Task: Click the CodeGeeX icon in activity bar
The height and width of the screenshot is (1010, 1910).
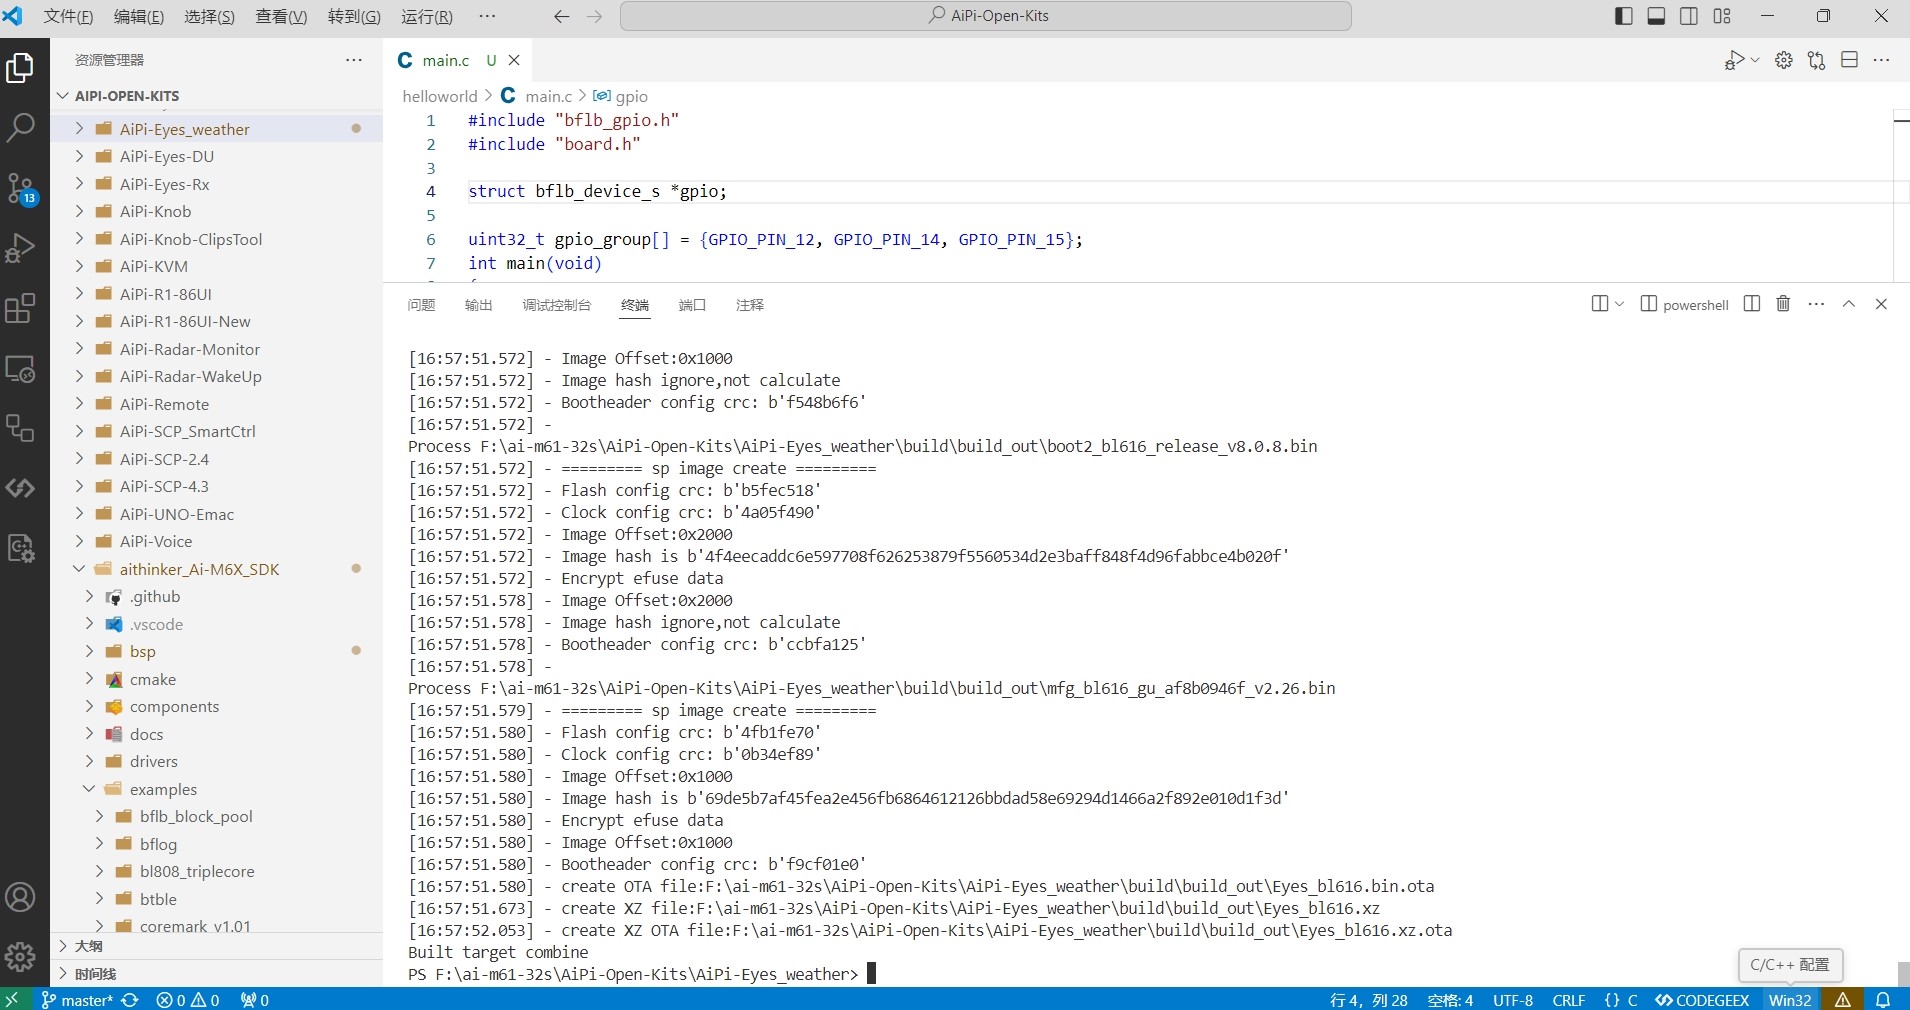Action: pos(20,488)
